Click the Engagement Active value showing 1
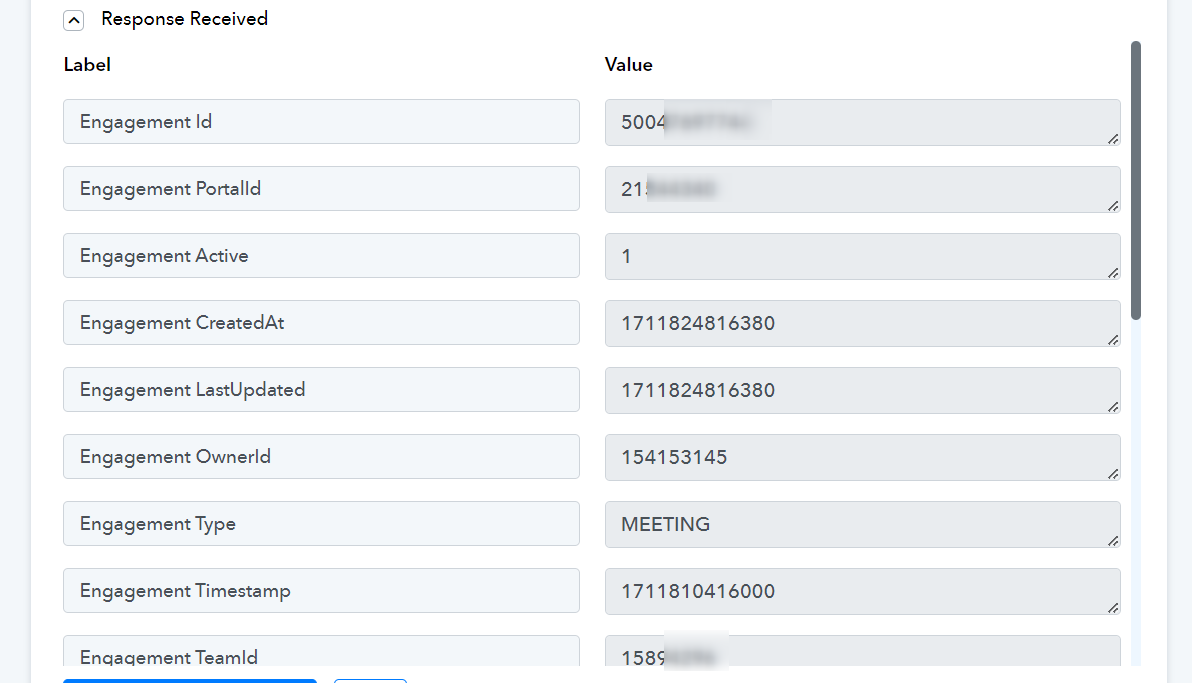The height and width of the screenshot is (683, 1192). click(x=863, y=256)
